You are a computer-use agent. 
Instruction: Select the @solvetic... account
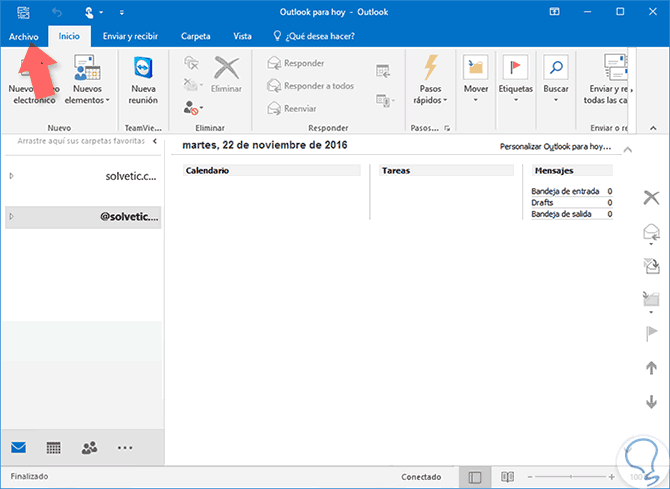83,217
